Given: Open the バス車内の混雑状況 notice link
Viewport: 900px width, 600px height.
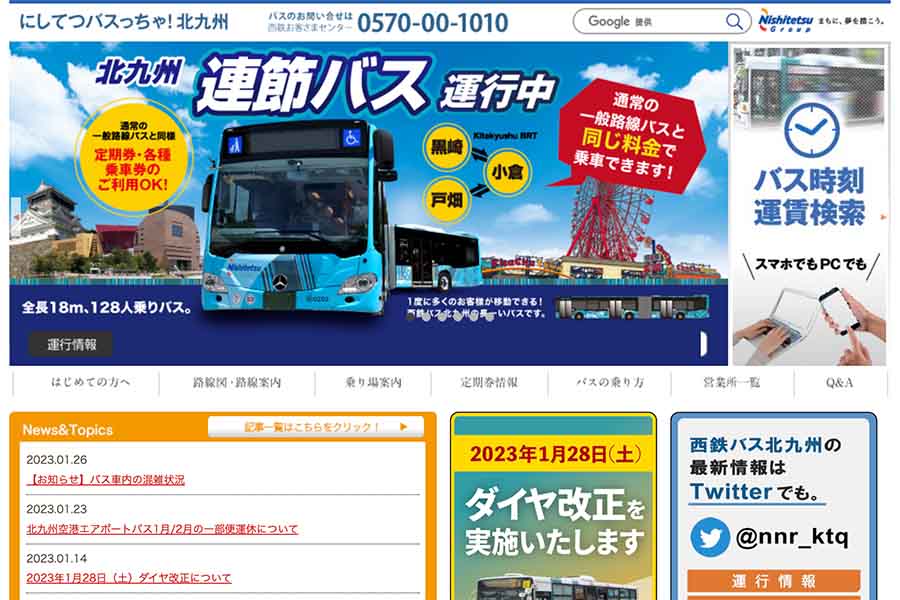Looking at the screenshot, I should 106,479.
